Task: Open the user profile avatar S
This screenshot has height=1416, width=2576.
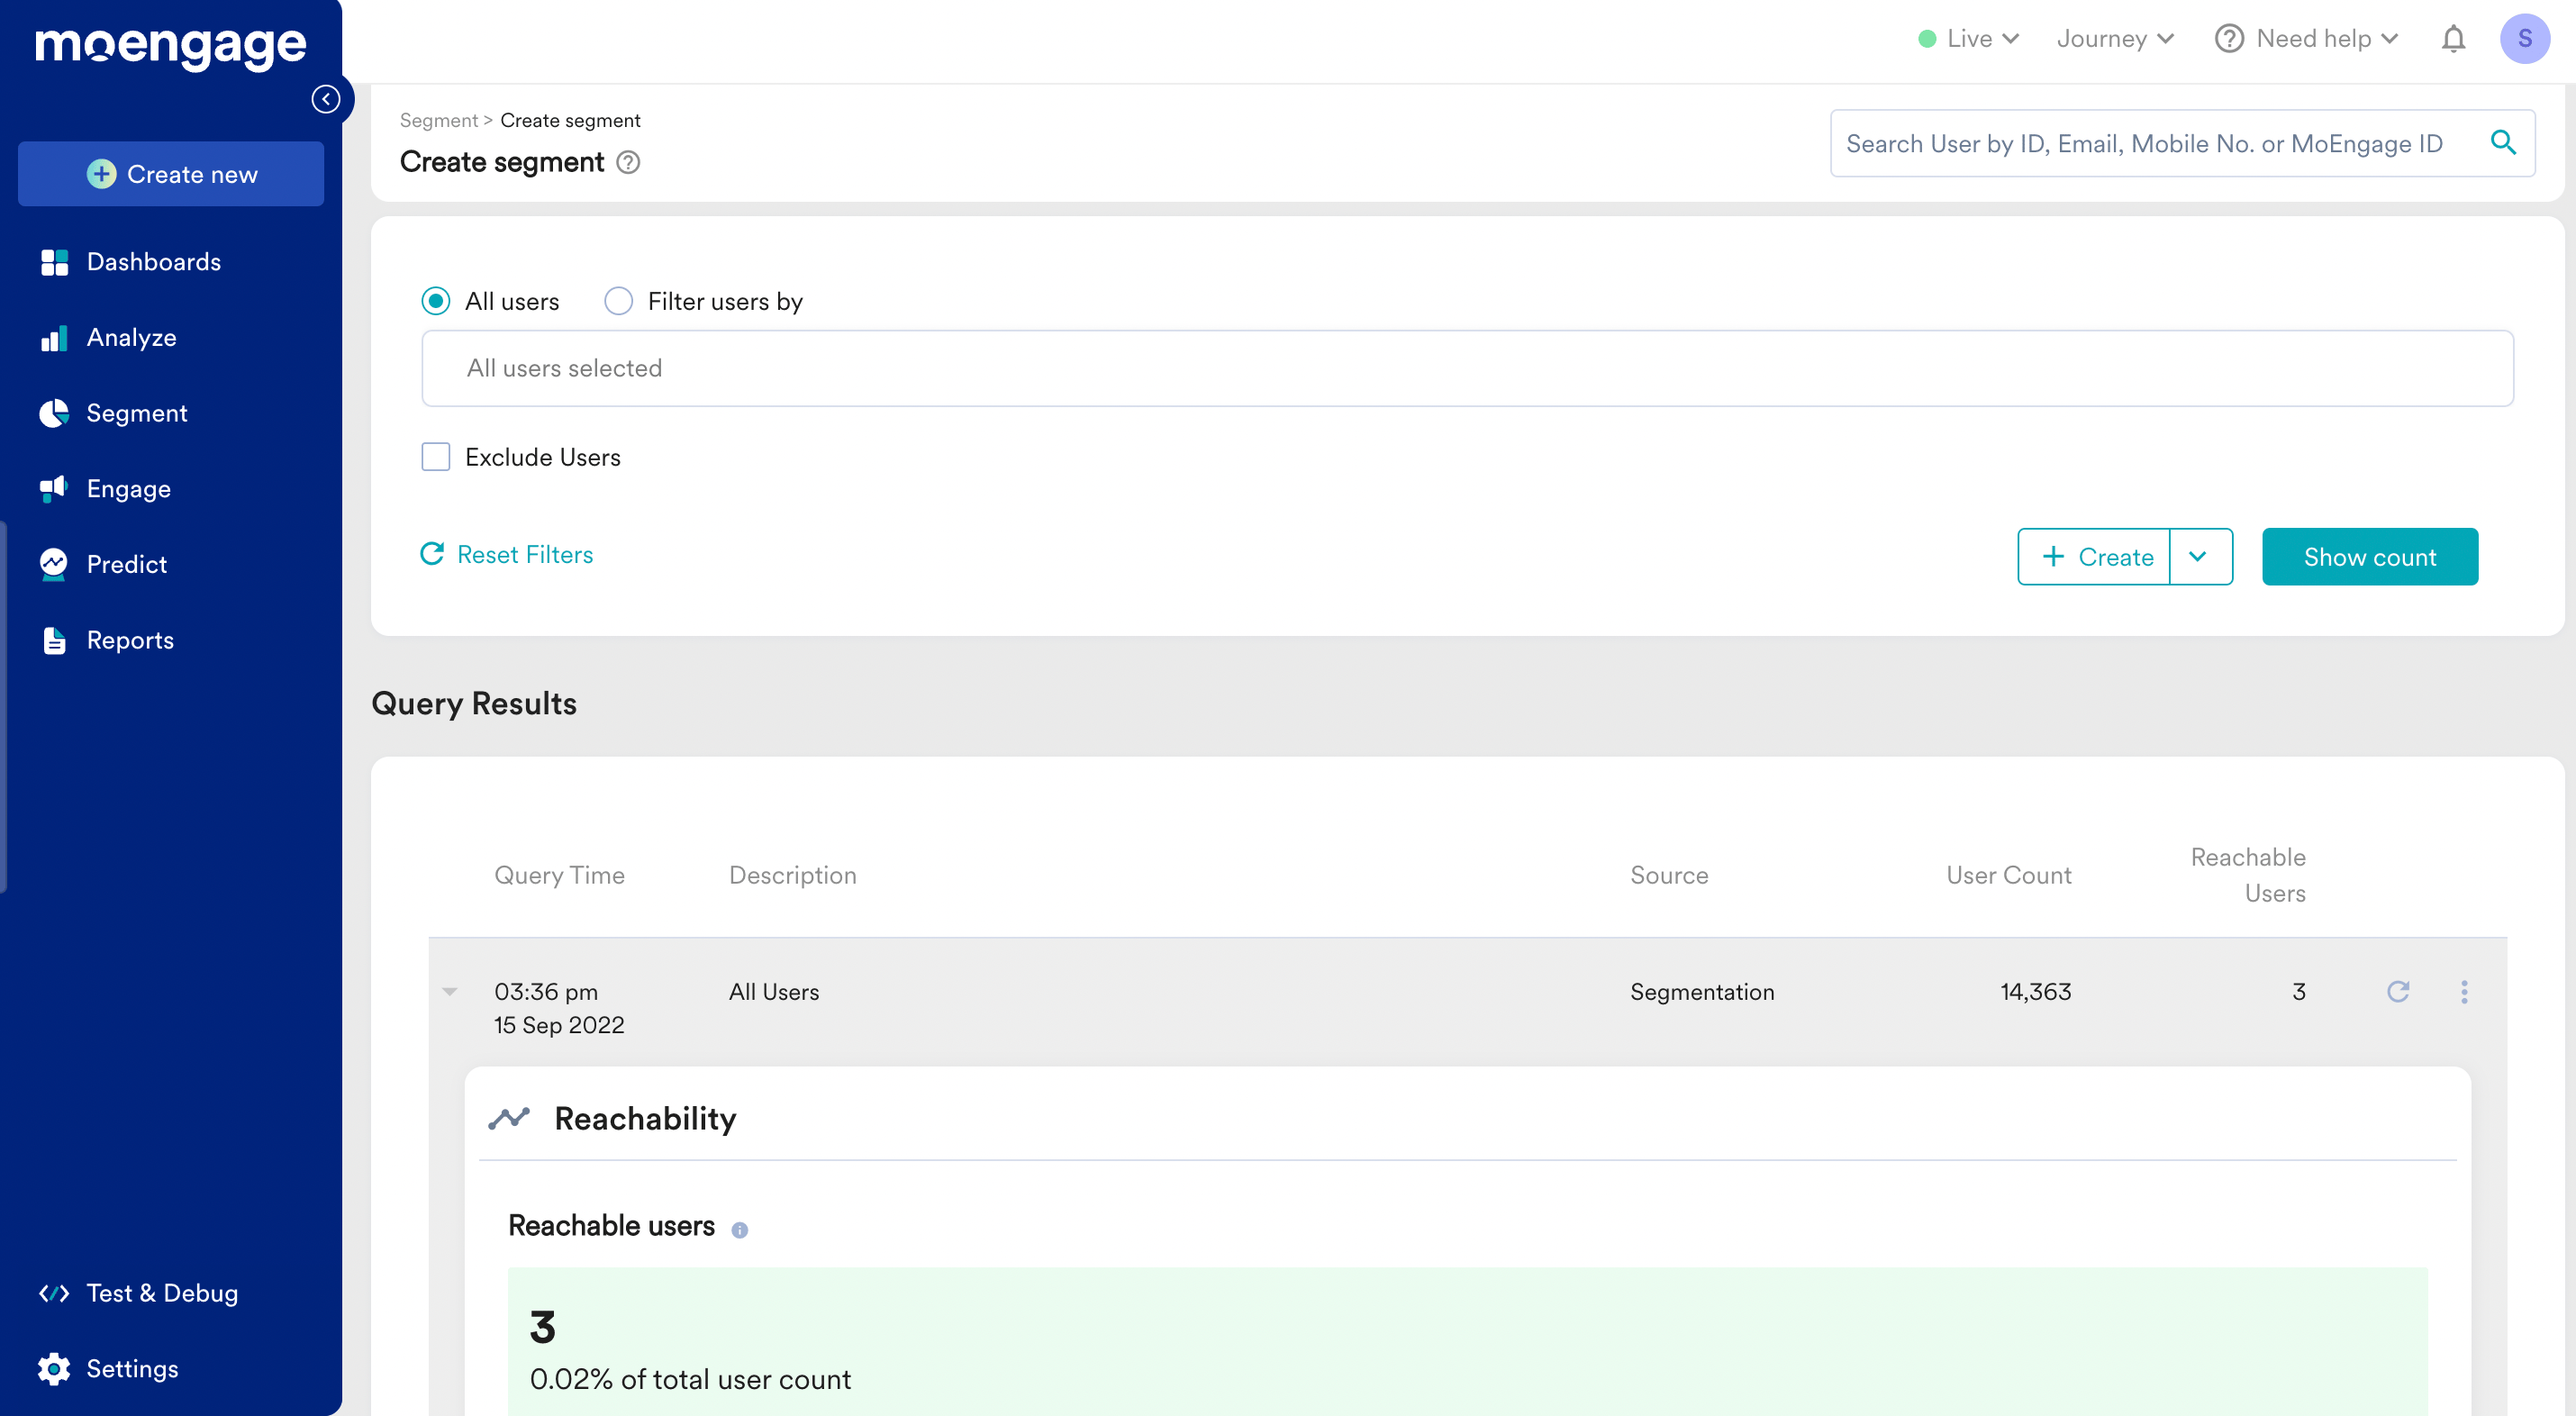Action: click(x=2524, y=39)
